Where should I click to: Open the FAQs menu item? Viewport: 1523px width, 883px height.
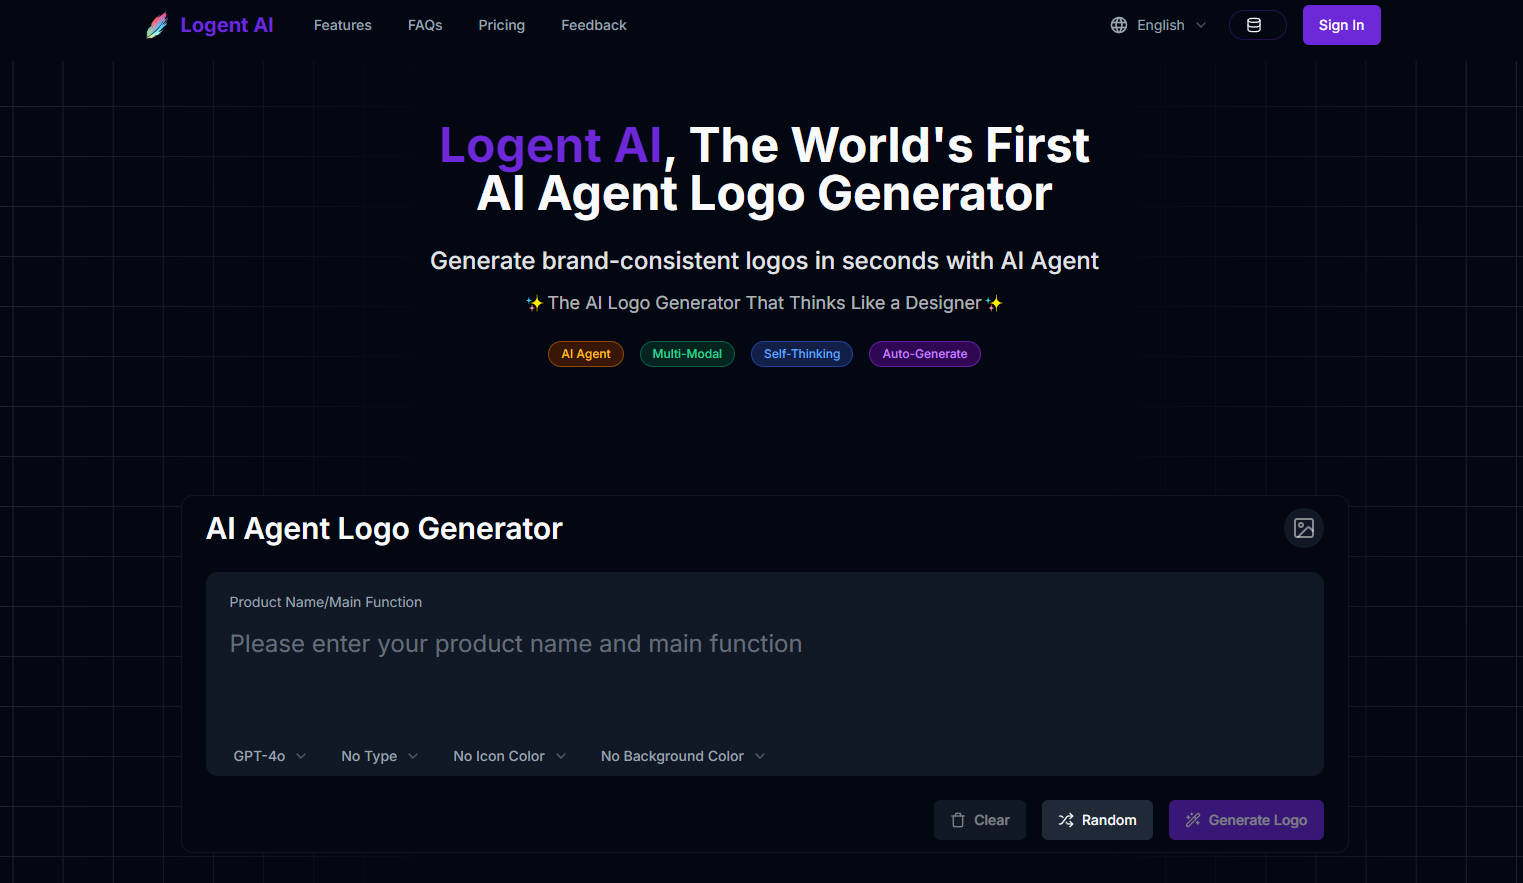(424, 25)
